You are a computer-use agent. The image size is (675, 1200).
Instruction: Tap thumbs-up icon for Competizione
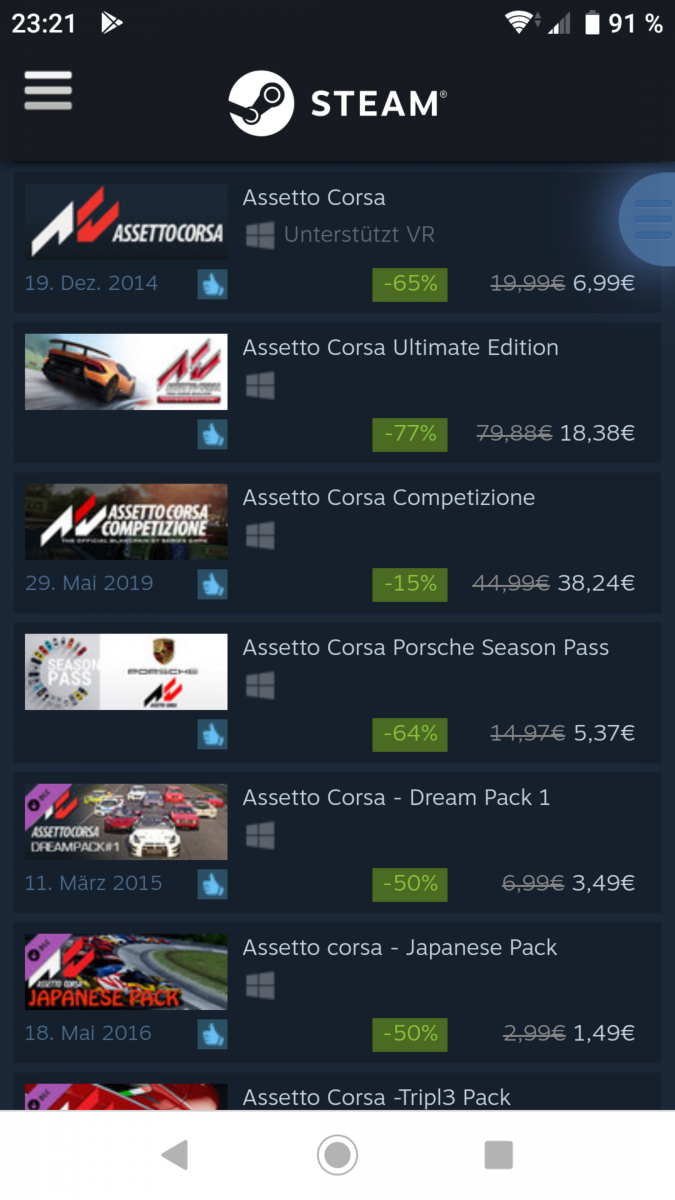point(212,584)
